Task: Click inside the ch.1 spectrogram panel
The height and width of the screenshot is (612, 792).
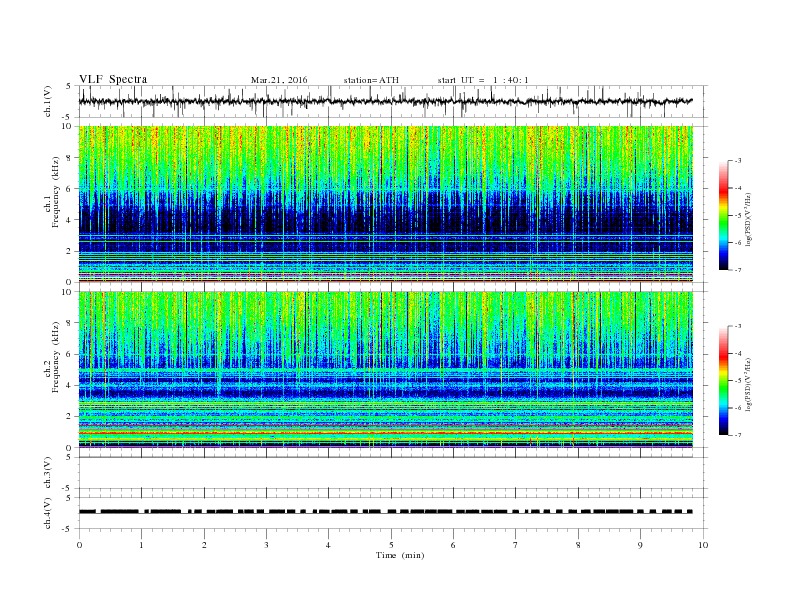Action: pyautogui.click(x=386, y=204)
